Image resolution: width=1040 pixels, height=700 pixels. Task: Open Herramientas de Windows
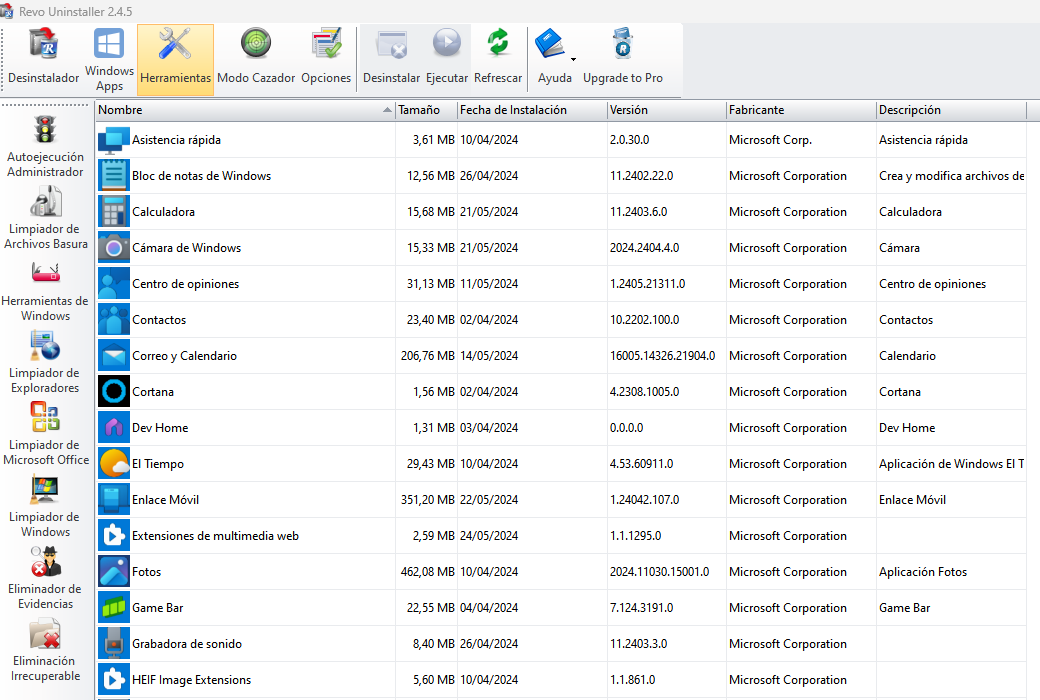[45, 290]
